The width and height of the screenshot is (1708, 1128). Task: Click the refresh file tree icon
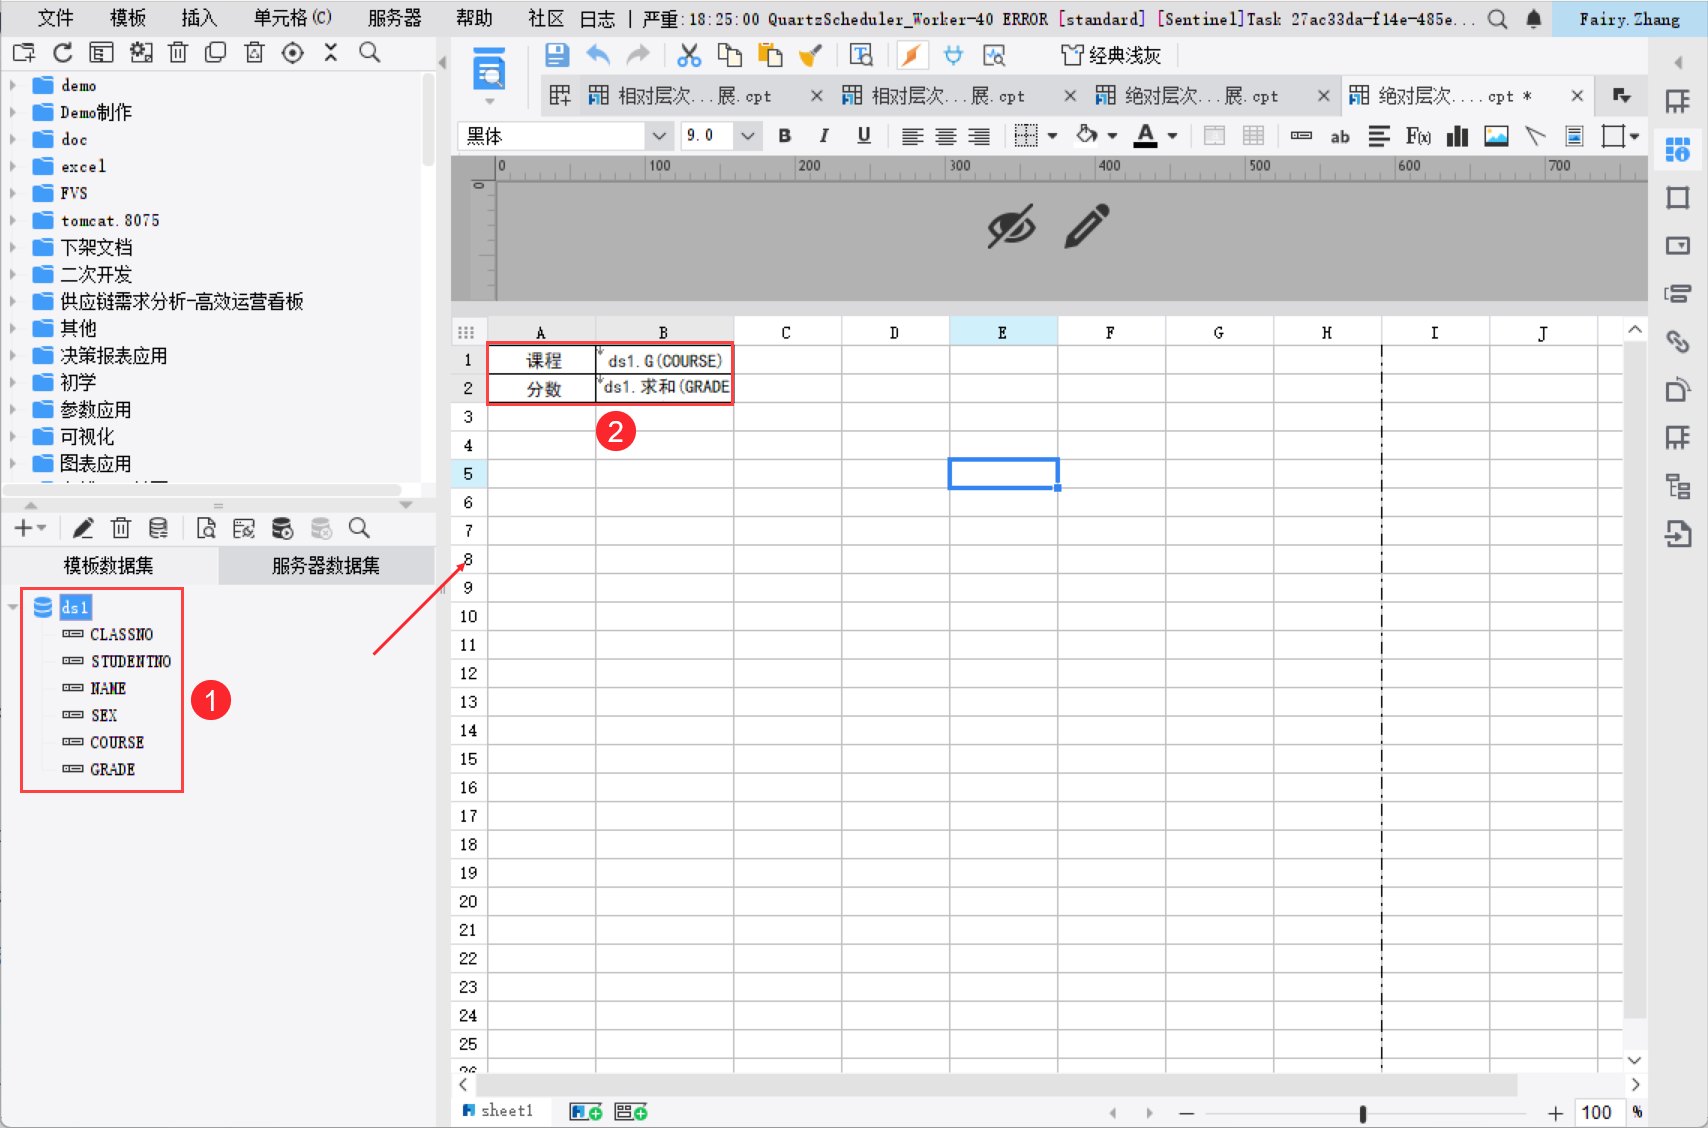(63, 53)
